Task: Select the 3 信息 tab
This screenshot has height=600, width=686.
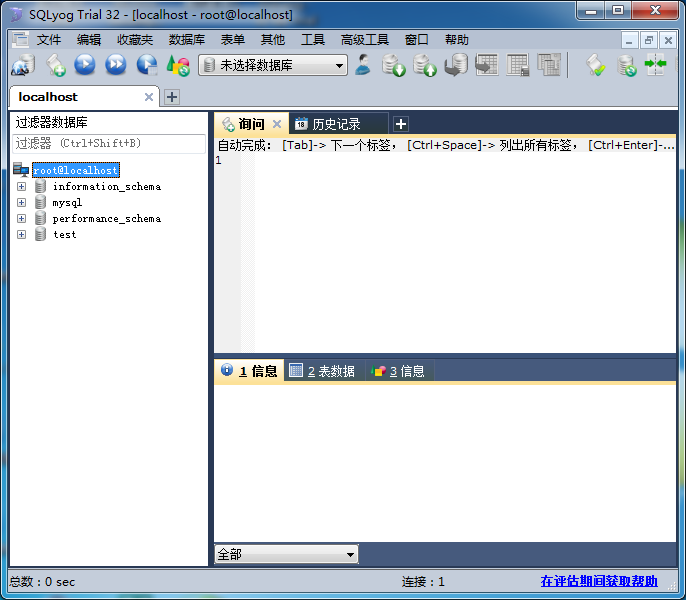Action: 399,371
